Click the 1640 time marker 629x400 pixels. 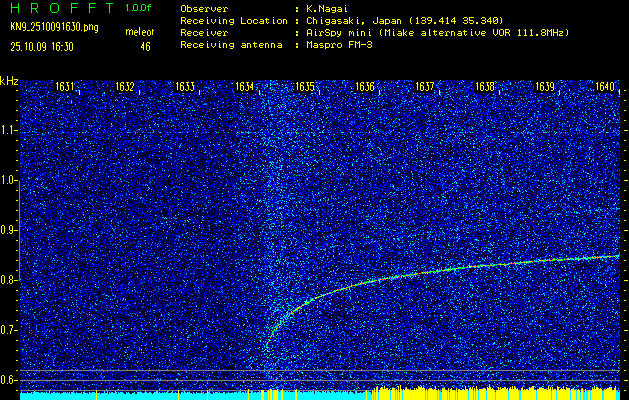604,87
